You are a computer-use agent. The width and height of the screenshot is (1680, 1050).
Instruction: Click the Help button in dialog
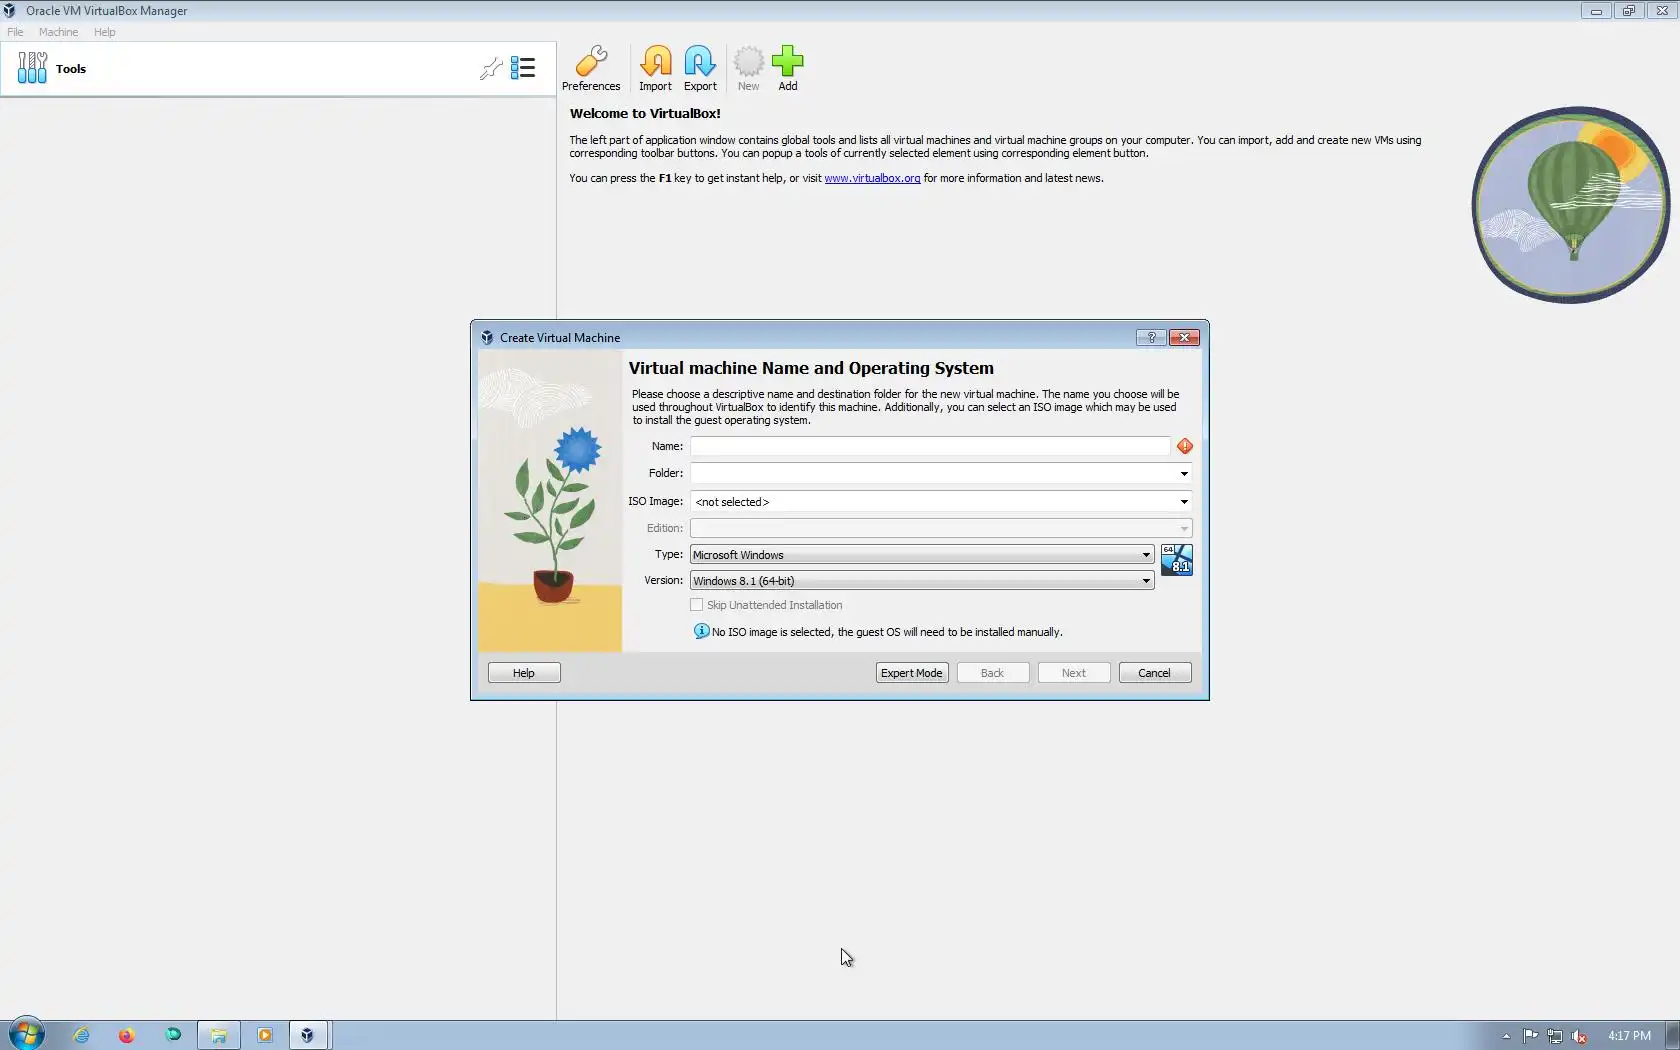tap(524, 673)
